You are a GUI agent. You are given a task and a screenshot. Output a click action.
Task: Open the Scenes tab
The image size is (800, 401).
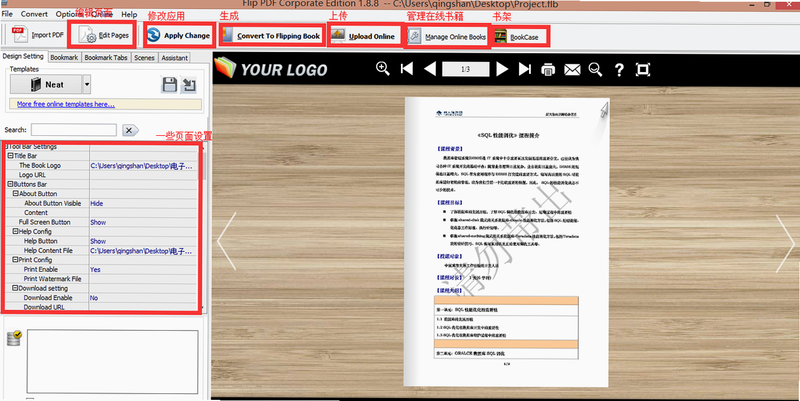pos(144,58)
